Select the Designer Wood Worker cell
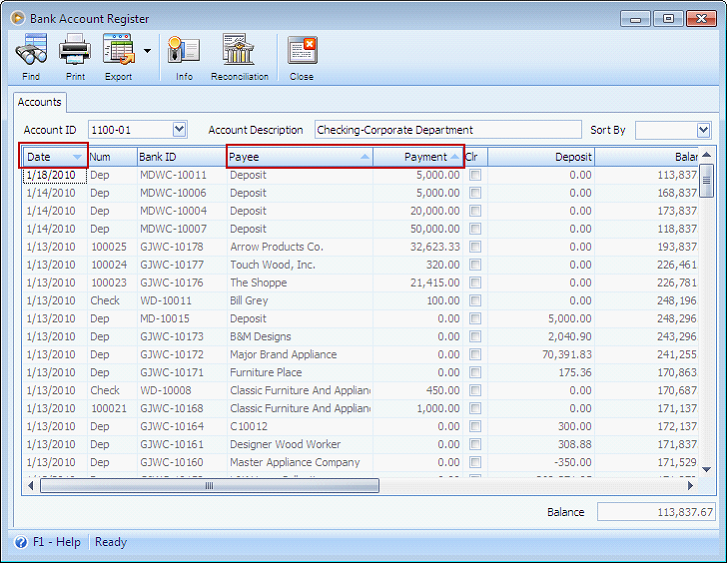 point(299,444)
